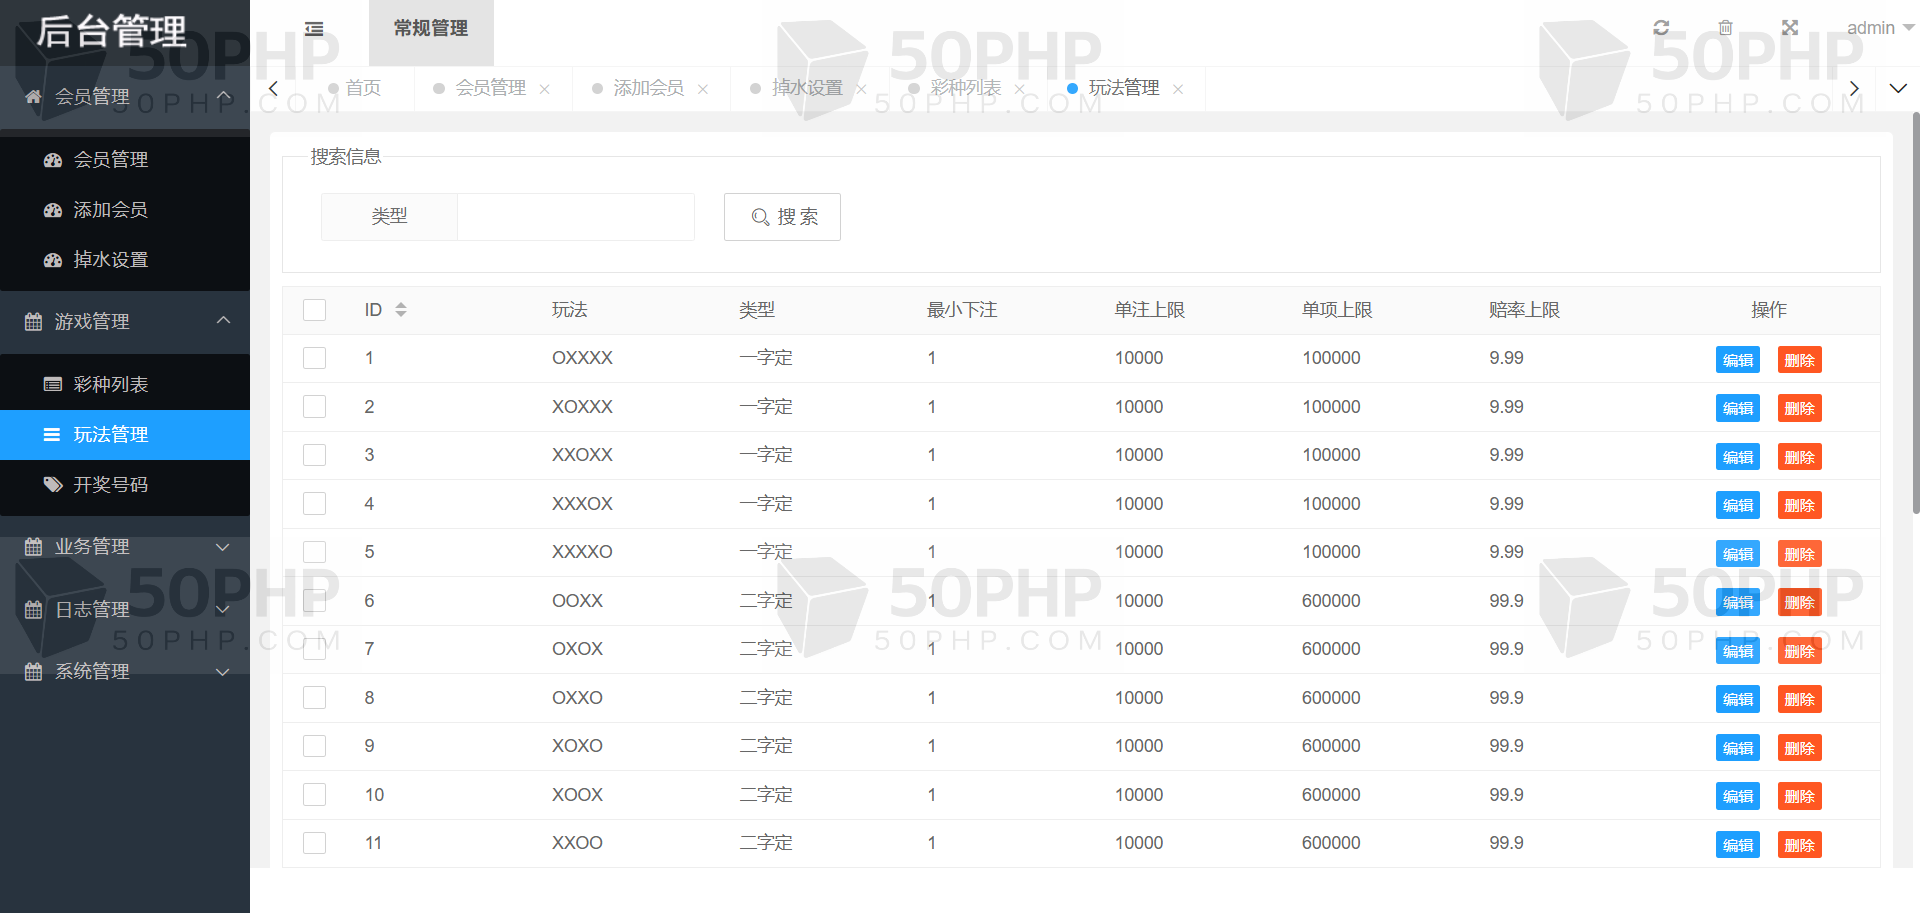The width and height of the screenshot is (1920, 913).
Task: Tick the select-all checkbox in table header
Action: click(315, 310)
